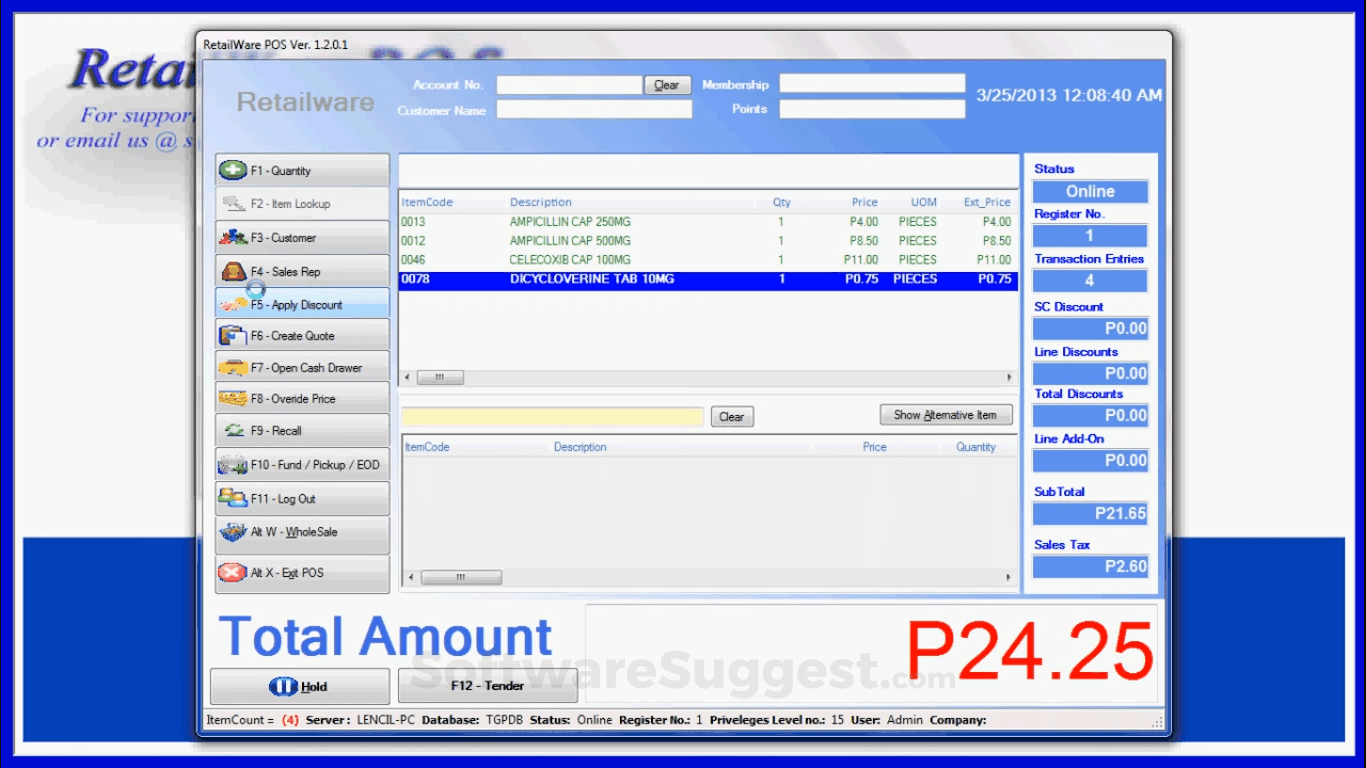Click right arrow of transaction list scrollbar
The height and width of the screenshot is (768, 1366).
(1009, 378)
